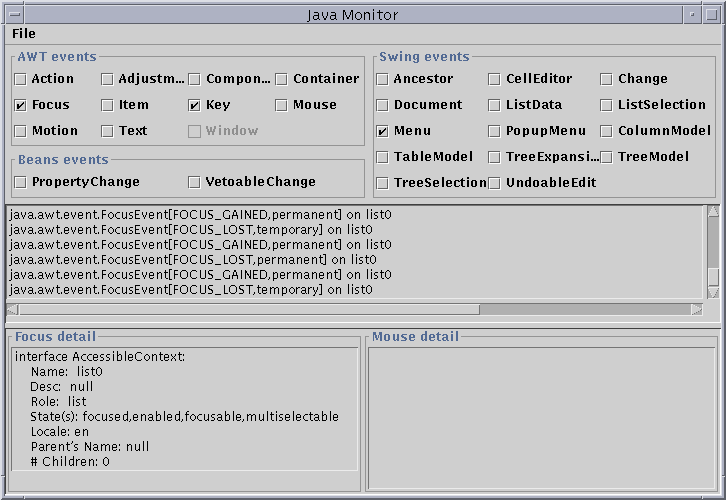Screen dimensions: 726x500
Task: Toggle the ListSelection checkbox
Action: (x=607, y=105)
